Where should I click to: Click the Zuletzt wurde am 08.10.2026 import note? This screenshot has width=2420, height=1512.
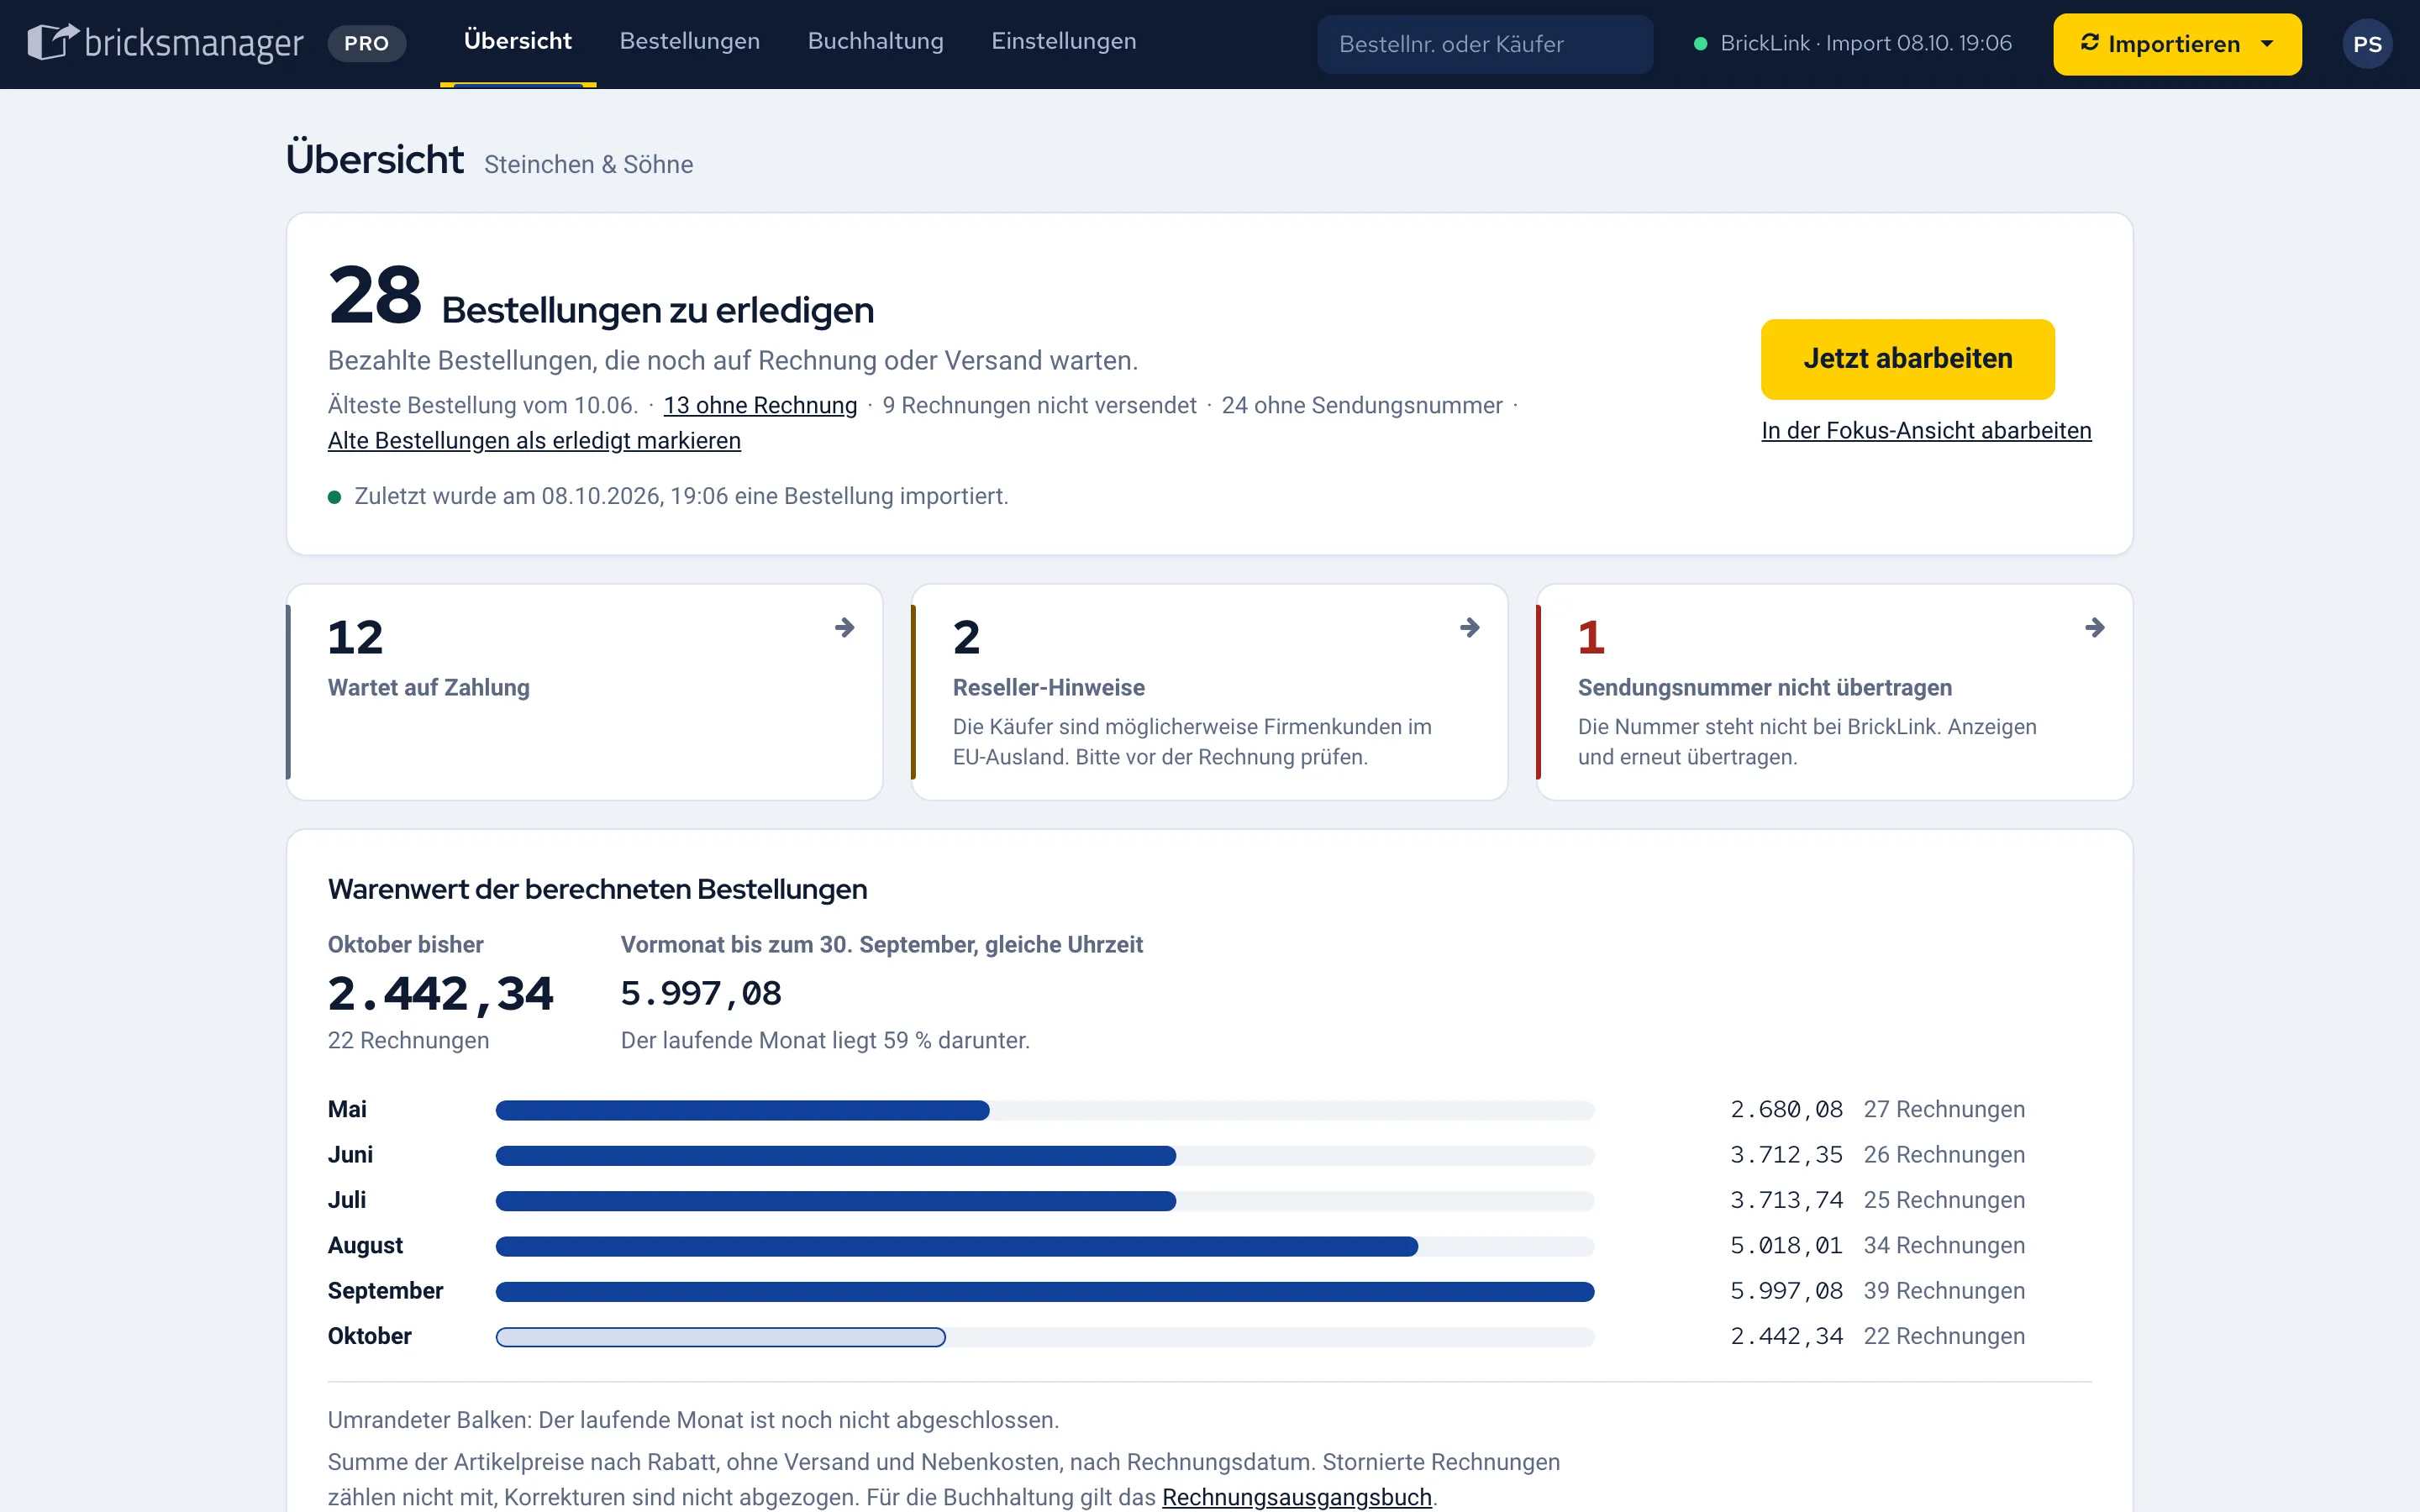tap(681, 497)
